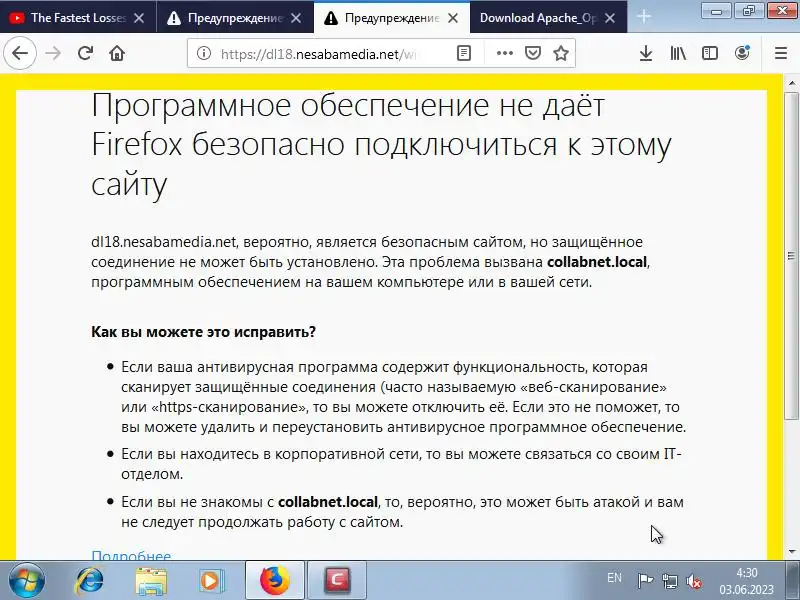Select the active Предупреждение tab
This screenshot has height=600, width=800.
click(x=392, y=18)
